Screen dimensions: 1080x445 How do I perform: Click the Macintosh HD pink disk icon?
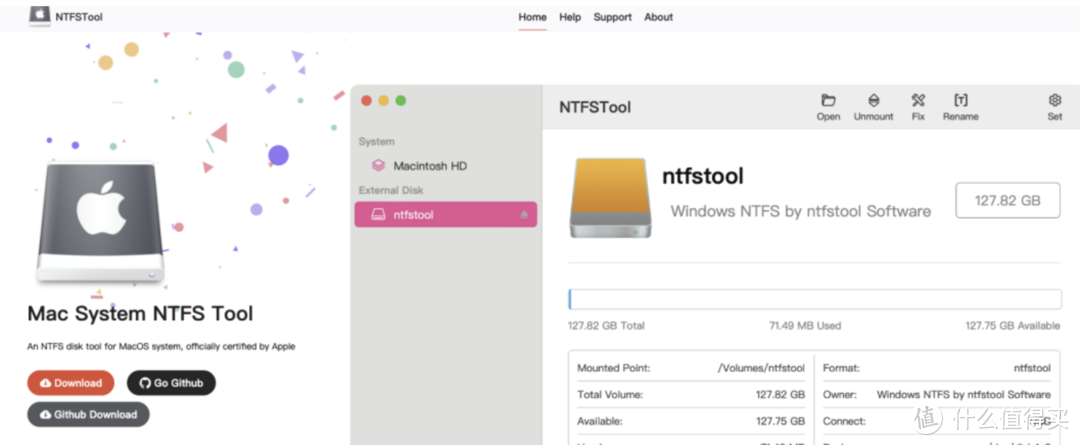378,166
